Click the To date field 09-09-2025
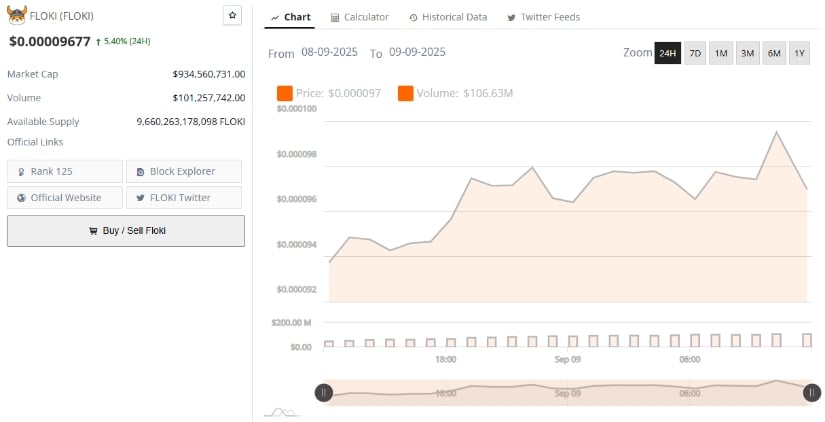The image size is (825, 422). coord(417,52)
